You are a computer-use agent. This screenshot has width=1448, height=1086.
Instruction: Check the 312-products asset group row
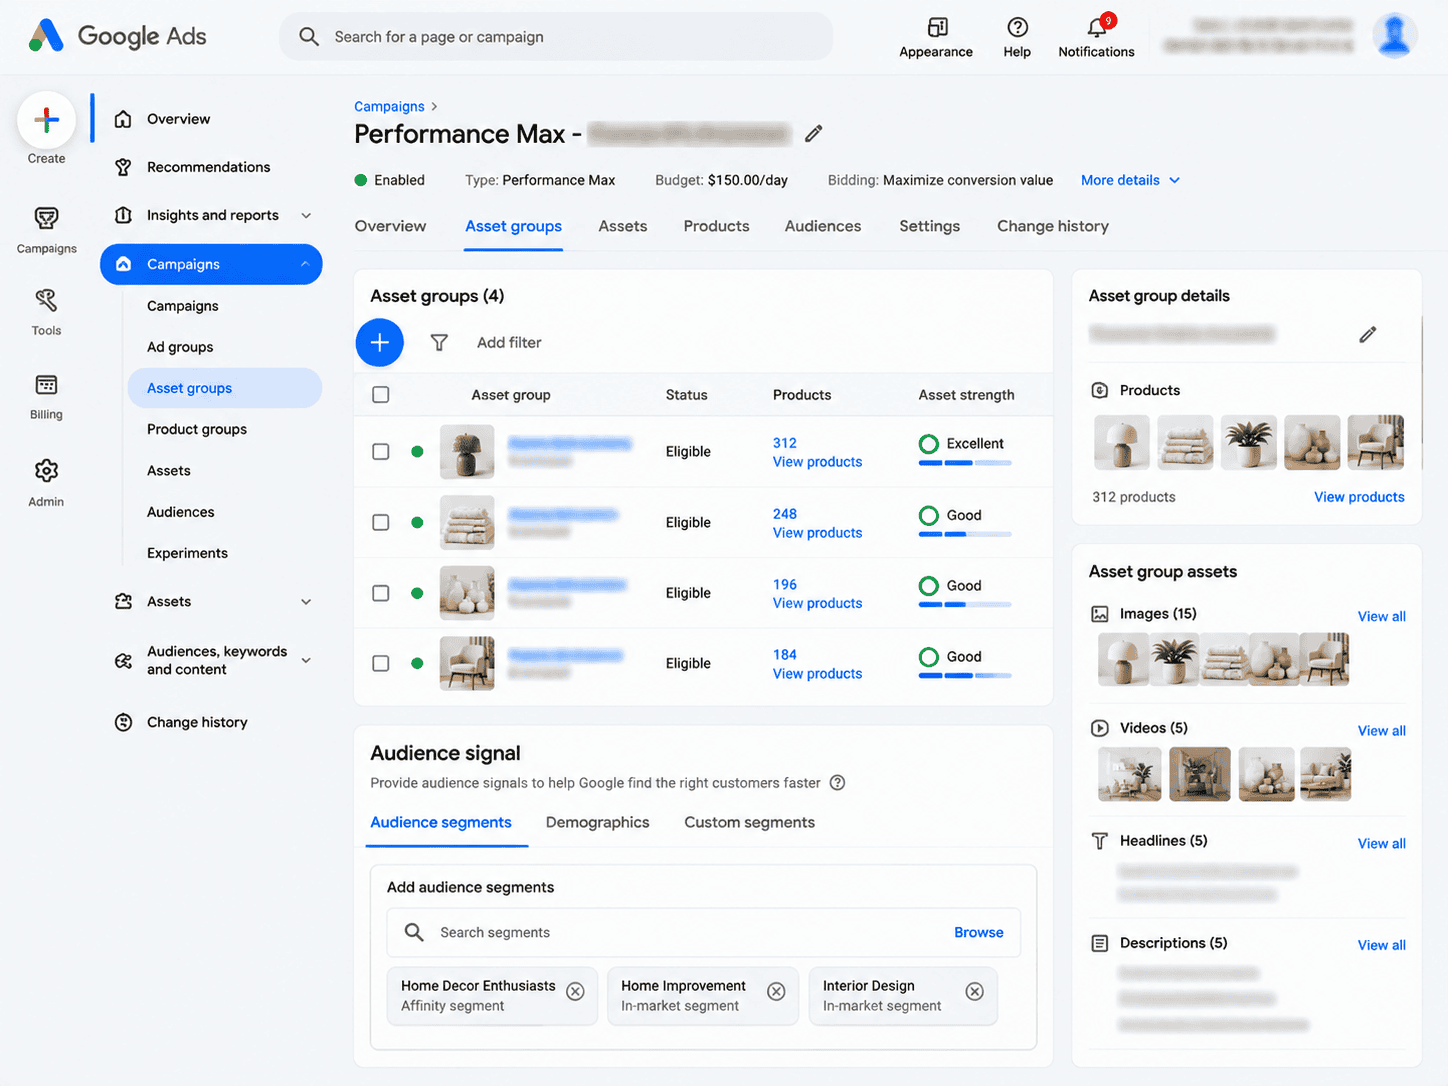381,452
